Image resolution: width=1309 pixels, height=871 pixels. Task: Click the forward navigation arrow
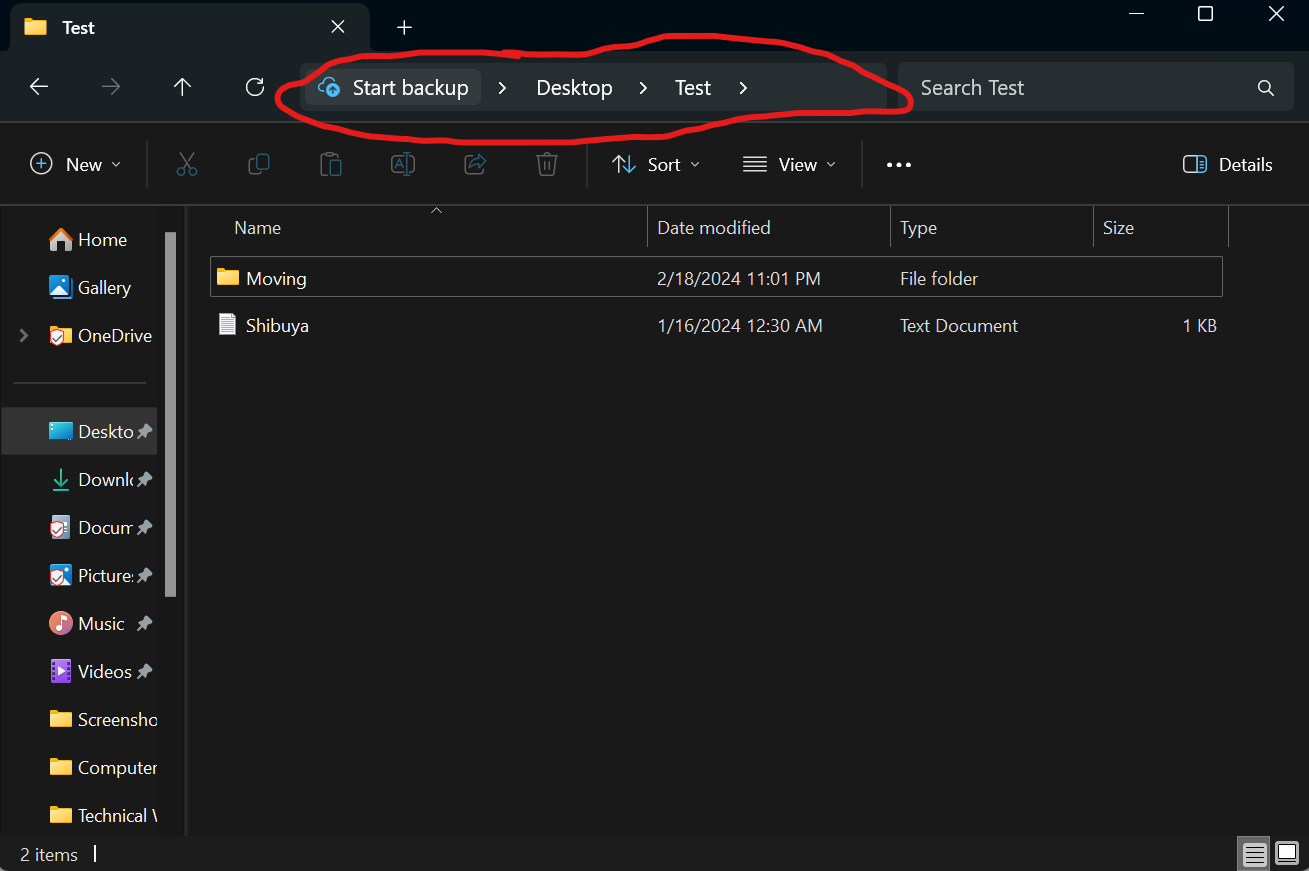click(111, 87)
